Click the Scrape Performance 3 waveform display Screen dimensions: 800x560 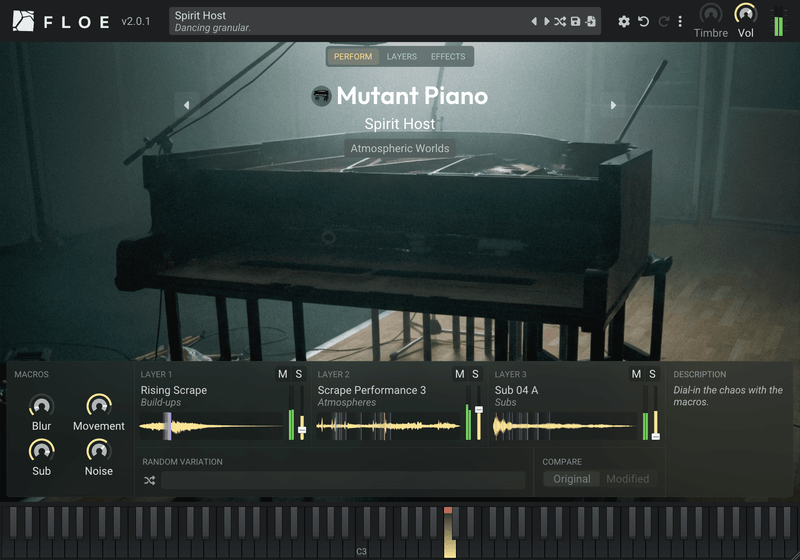(388, 426)
